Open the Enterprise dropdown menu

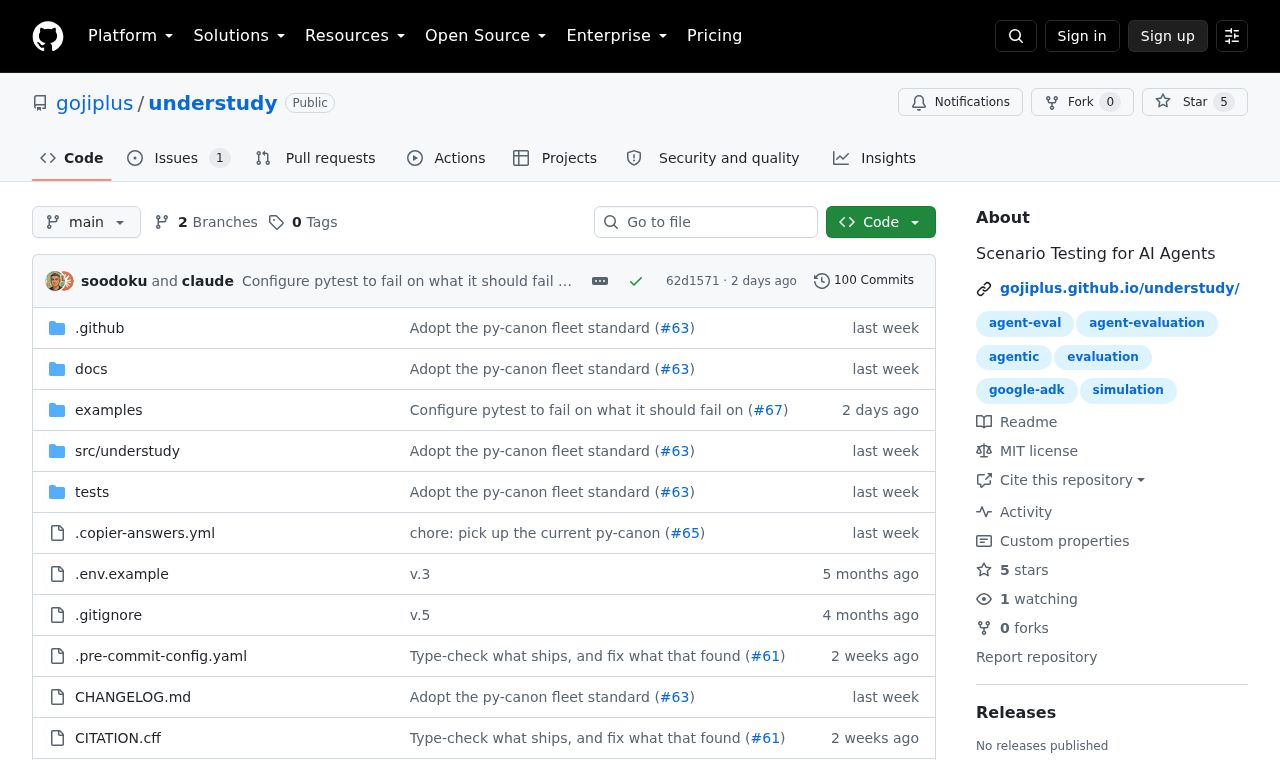point(616,36)
